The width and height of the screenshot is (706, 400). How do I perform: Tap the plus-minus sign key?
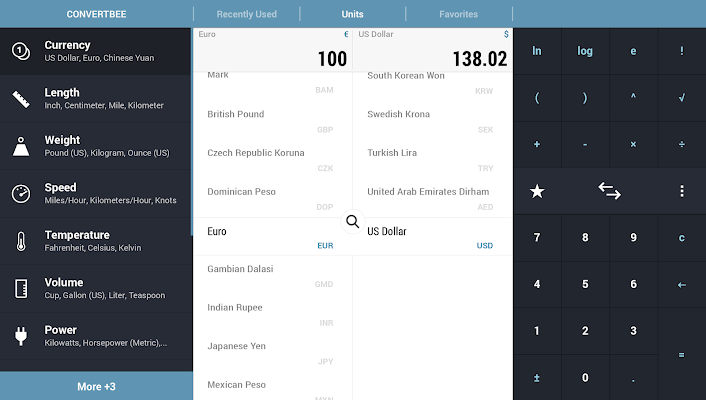coord(537,377)
